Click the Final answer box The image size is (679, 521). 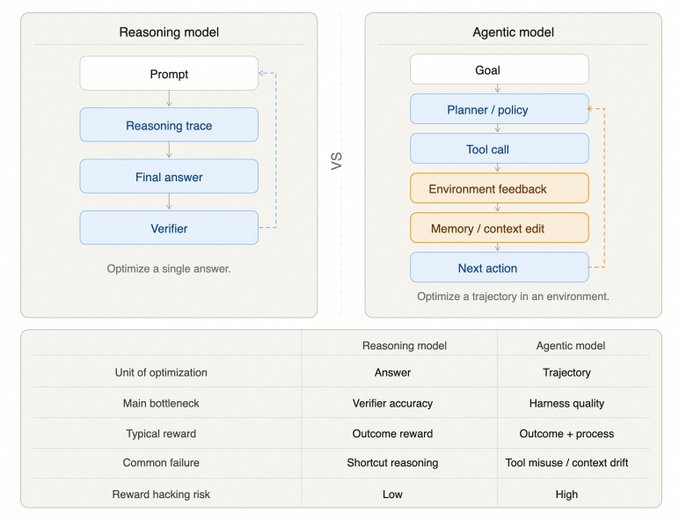coord(169,177)
